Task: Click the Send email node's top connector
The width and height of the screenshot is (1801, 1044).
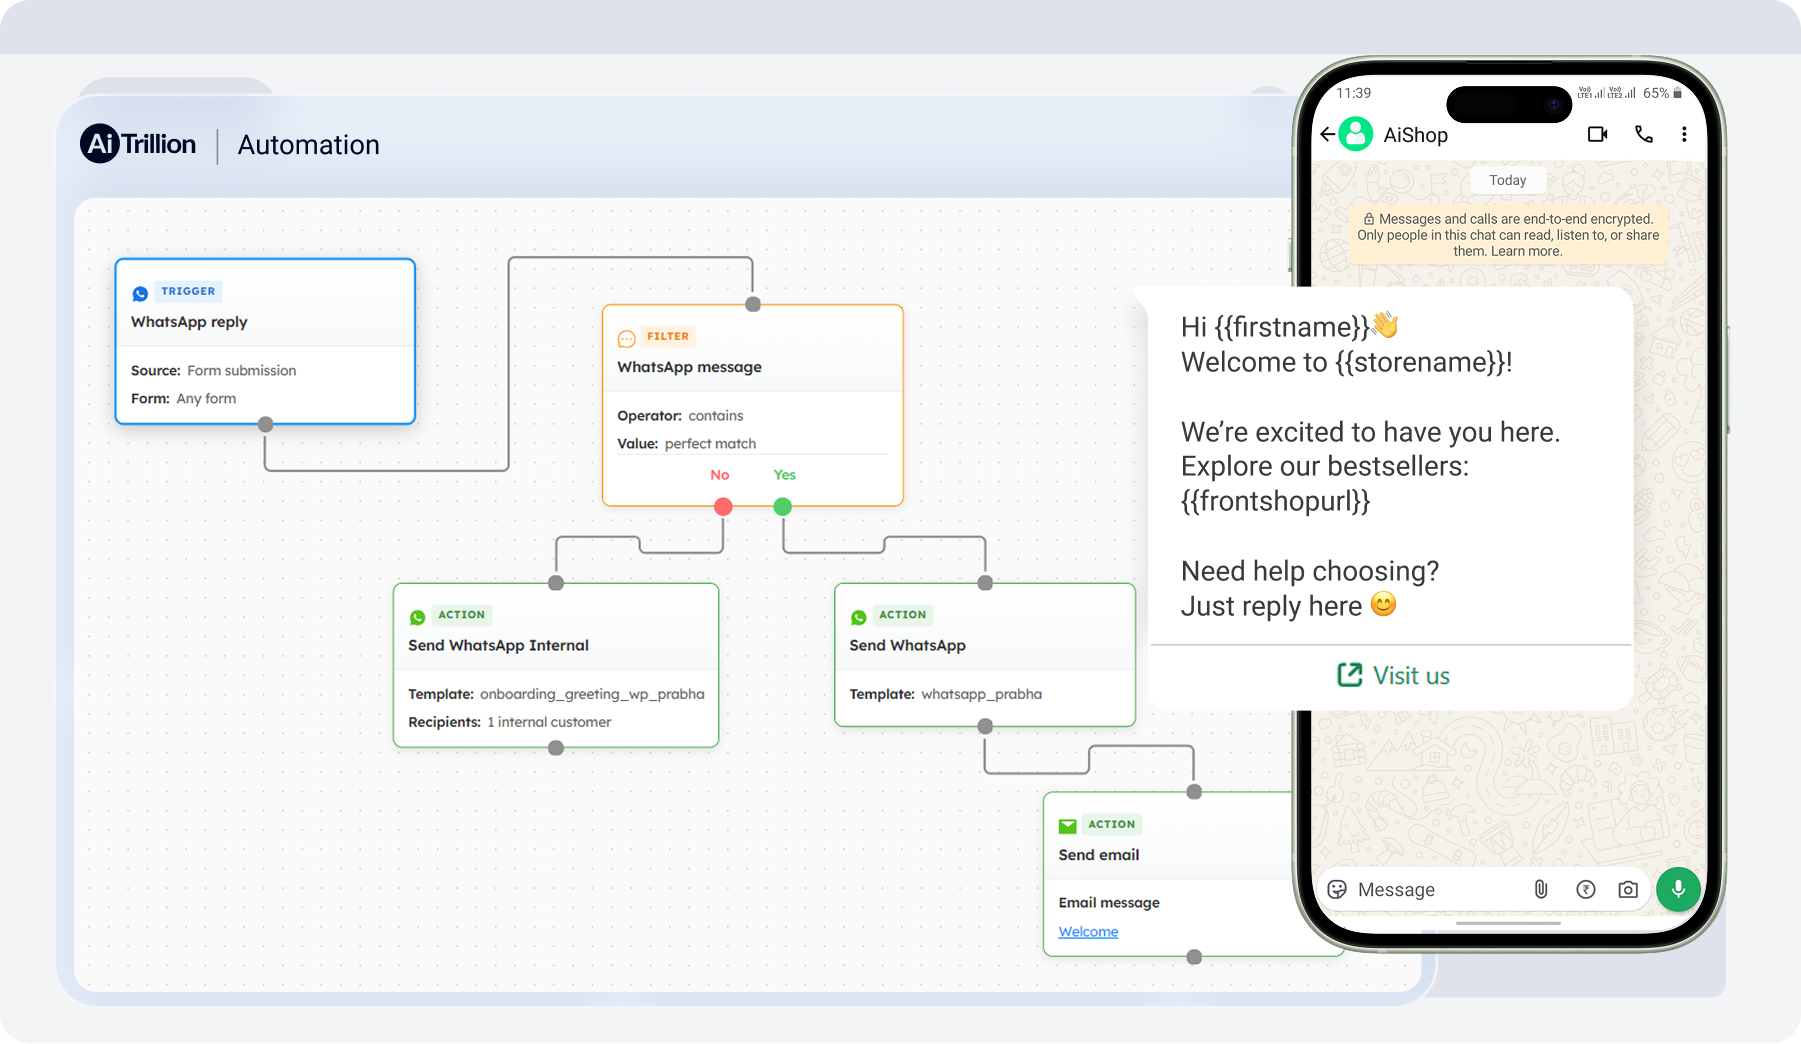Action: 1194,792
